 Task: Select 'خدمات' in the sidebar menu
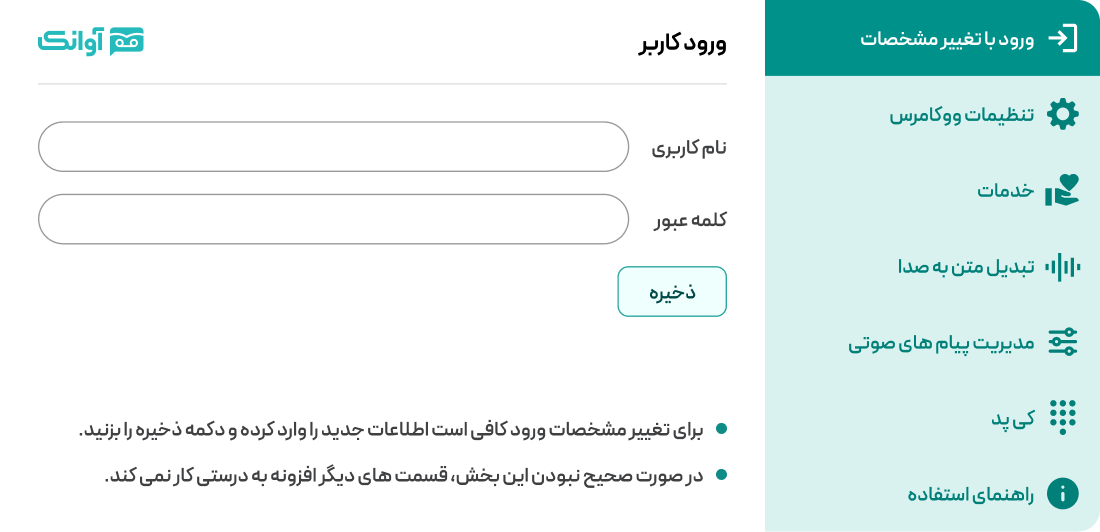click(x=1005, y=190)
